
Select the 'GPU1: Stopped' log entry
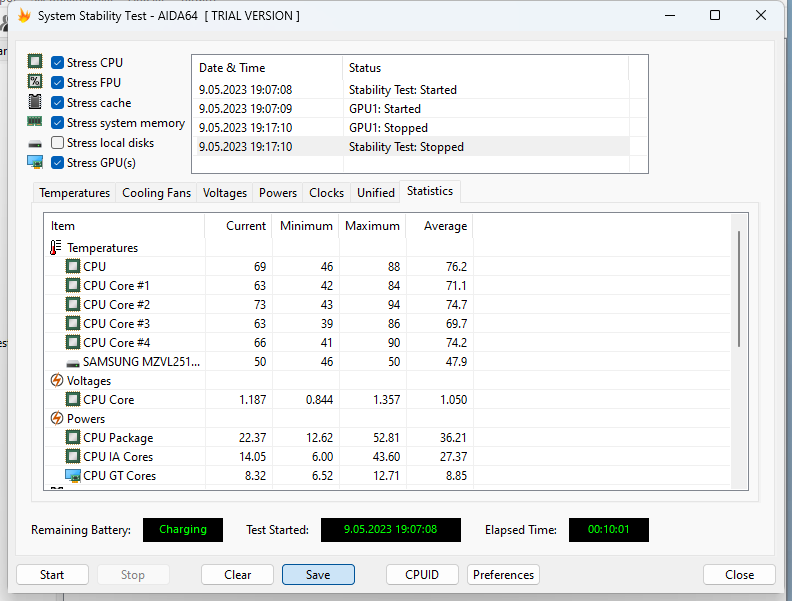tap(411, 128)
